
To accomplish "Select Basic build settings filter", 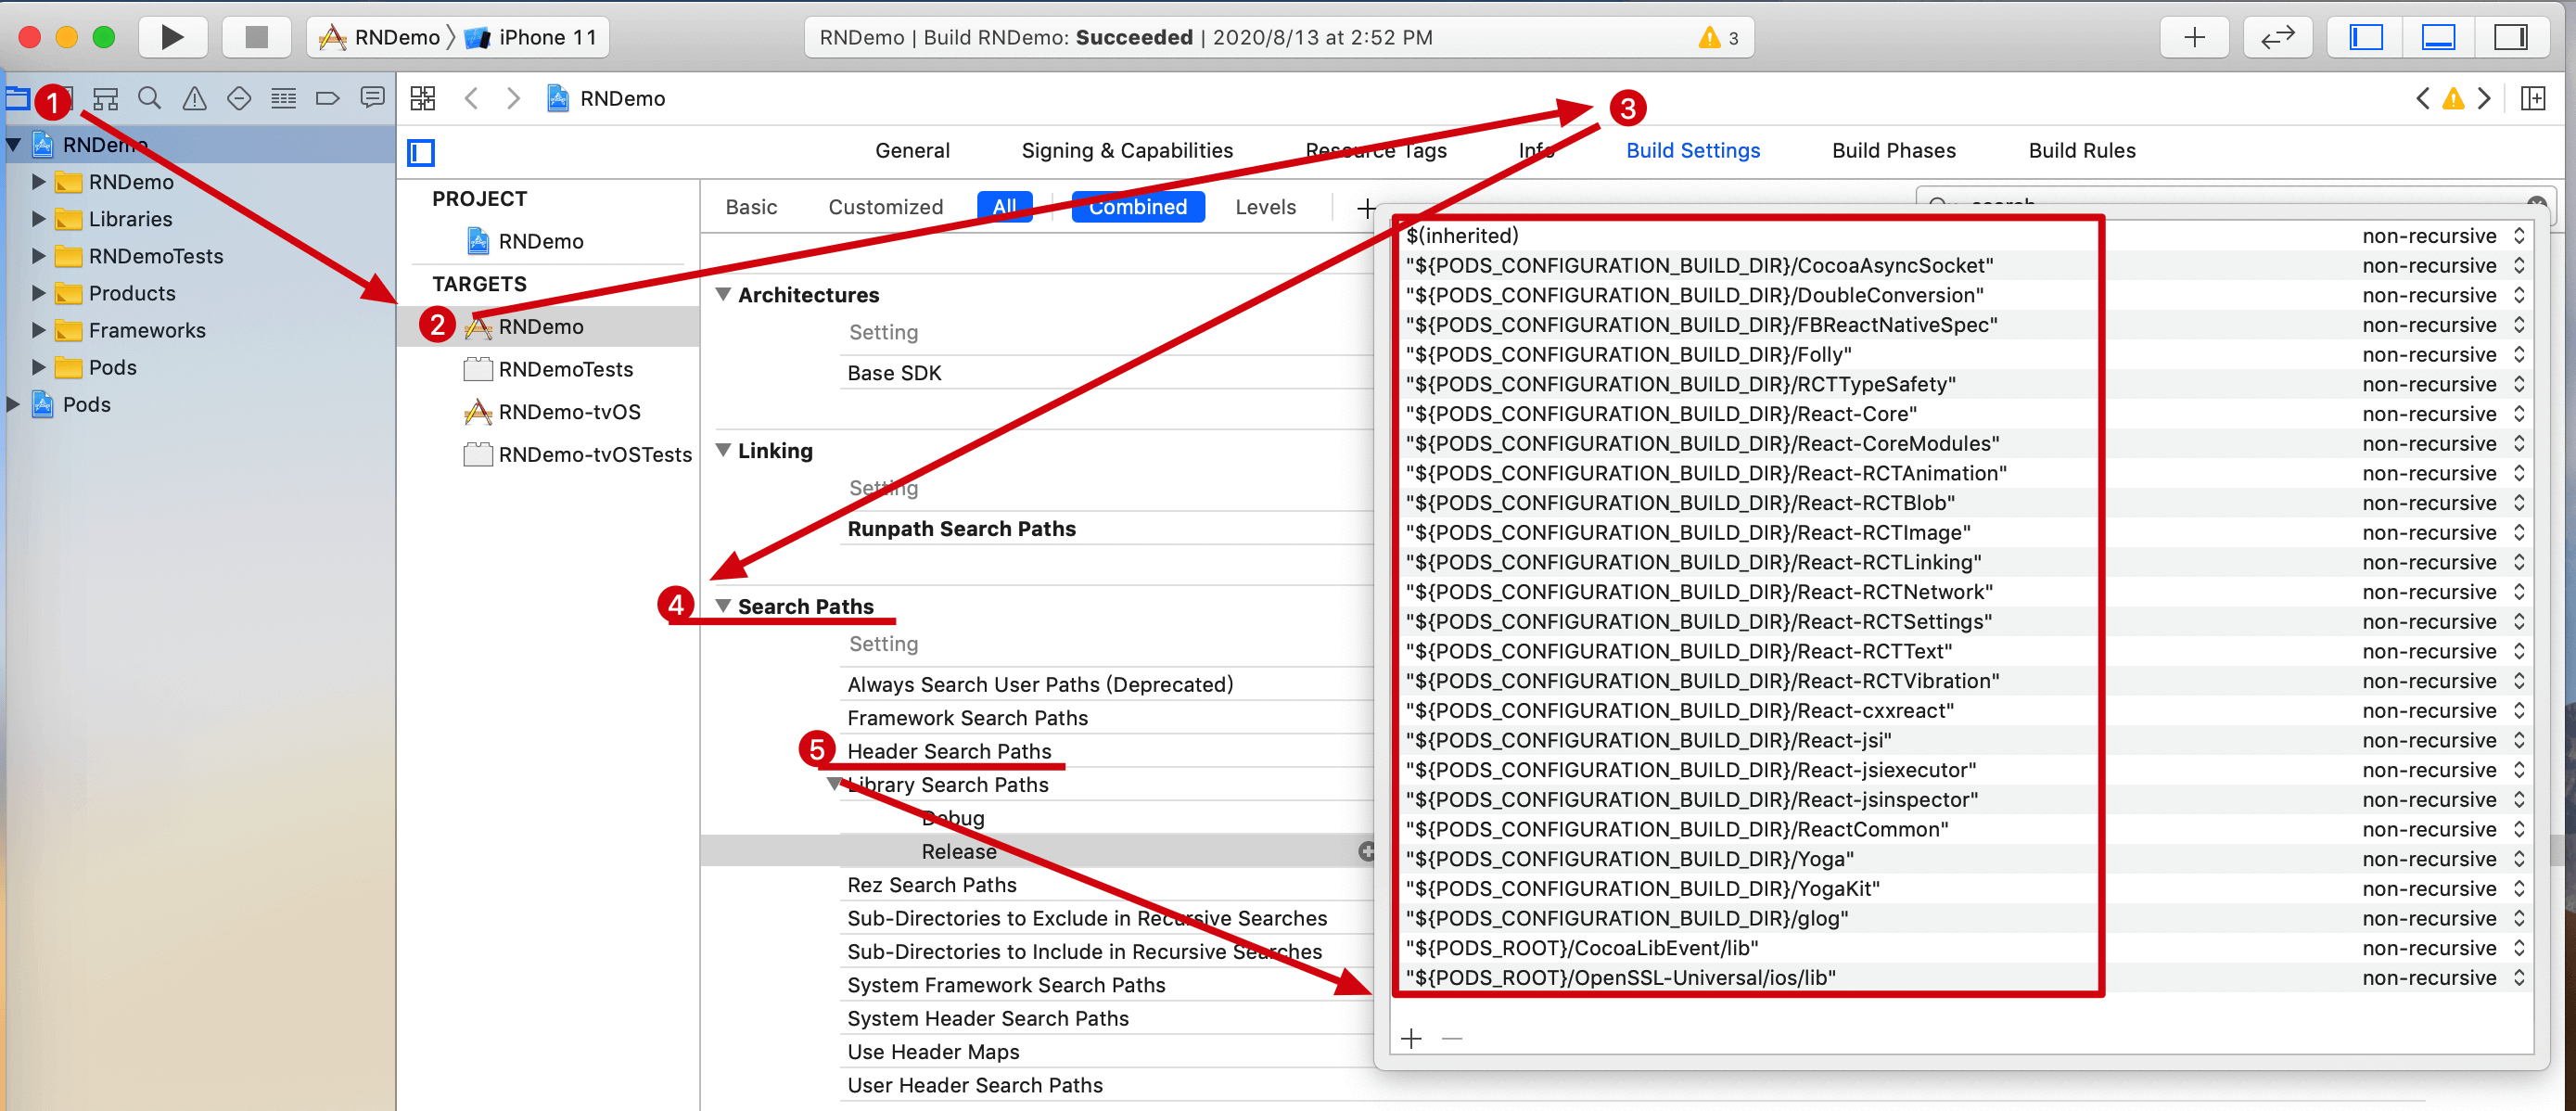I will click(752, 207).
